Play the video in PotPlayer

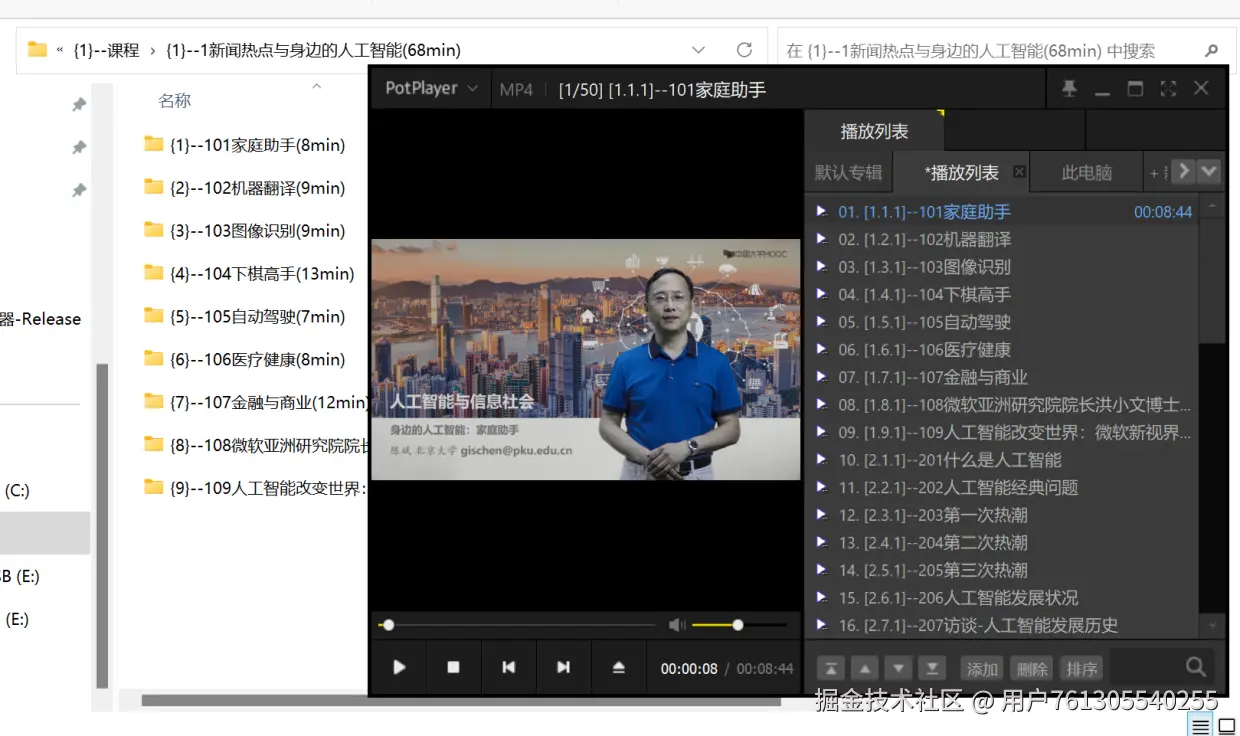399,667
